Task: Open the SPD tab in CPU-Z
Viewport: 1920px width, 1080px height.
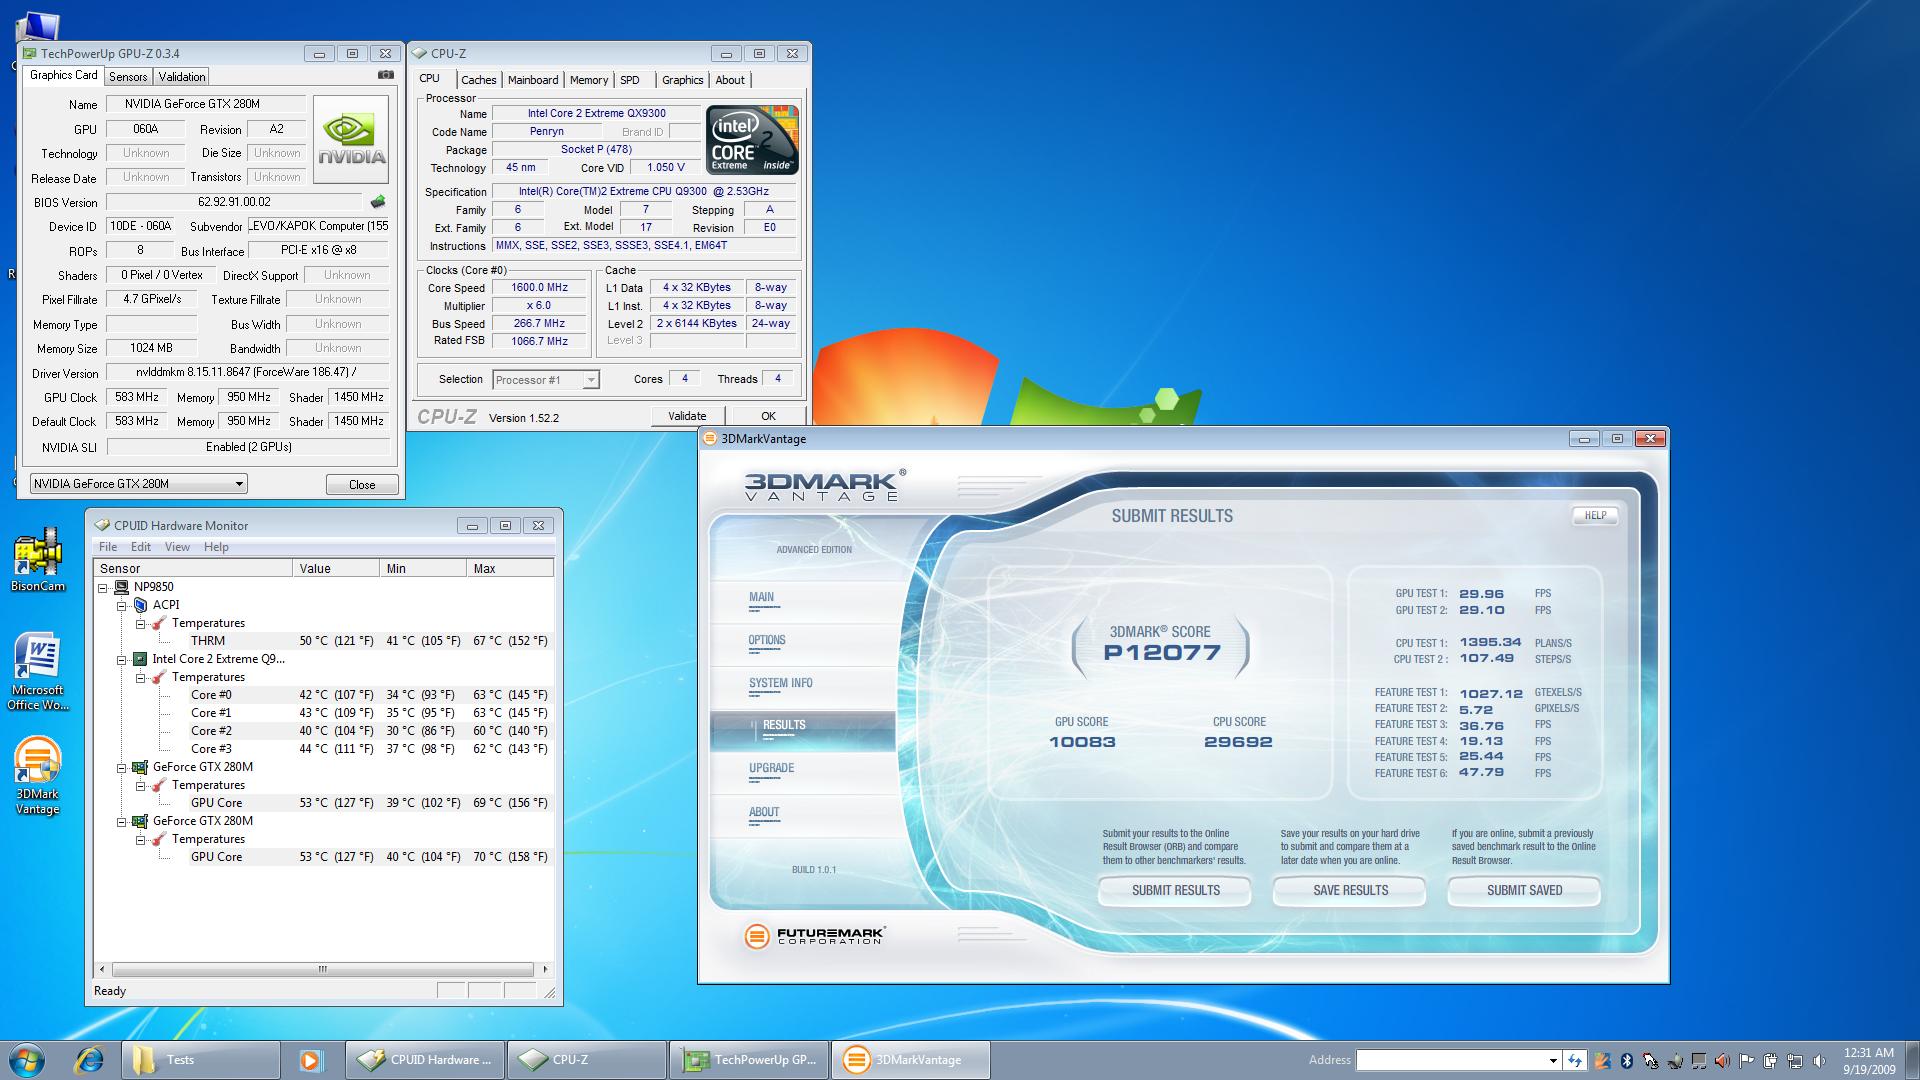Action: tap(630, 80)
